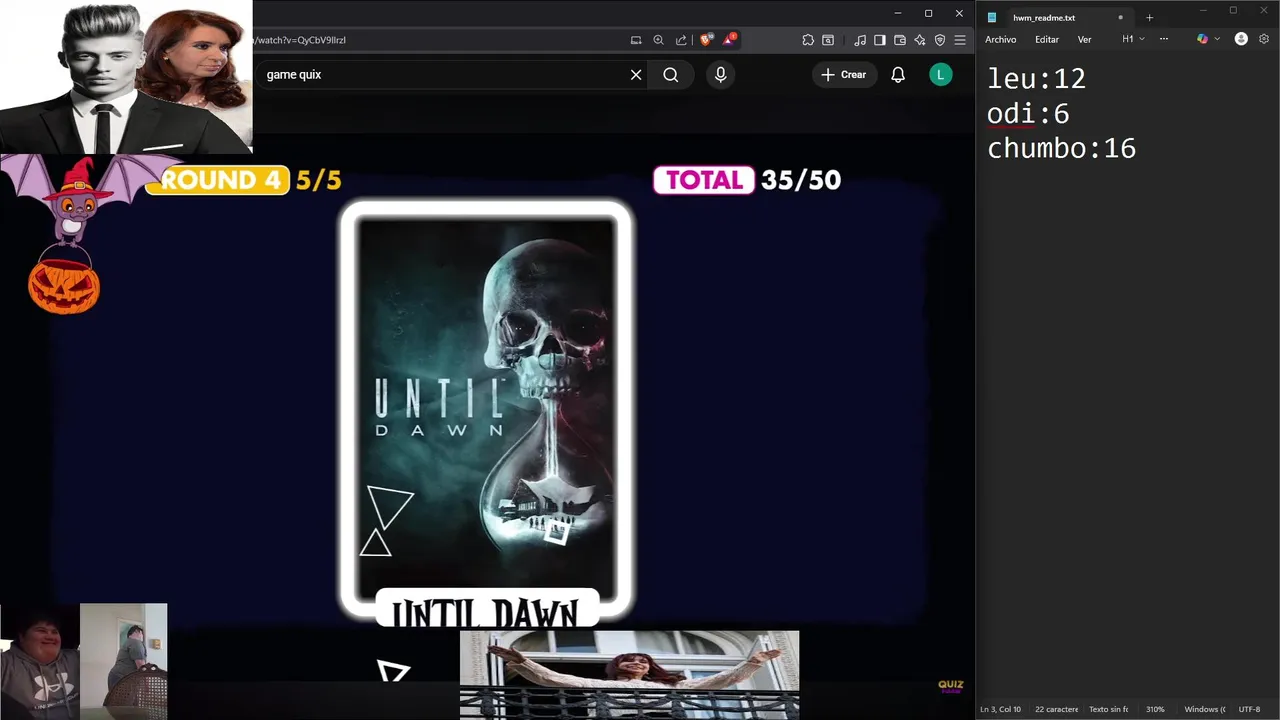Click the 310% zoom level in status bar

tap(1155, 709)
